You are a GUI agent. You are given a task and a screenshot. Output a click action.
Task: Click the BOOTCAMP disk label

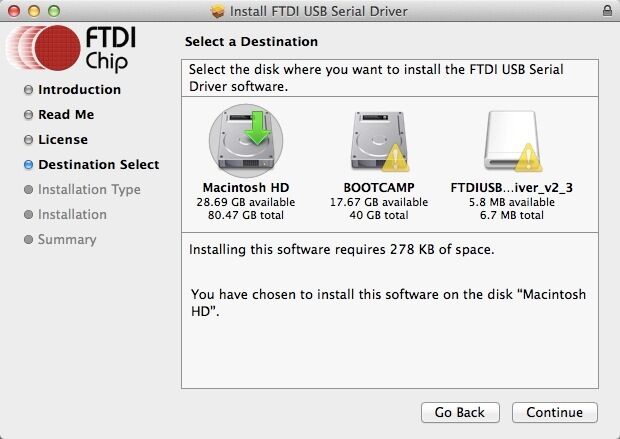tap(378, 187)
